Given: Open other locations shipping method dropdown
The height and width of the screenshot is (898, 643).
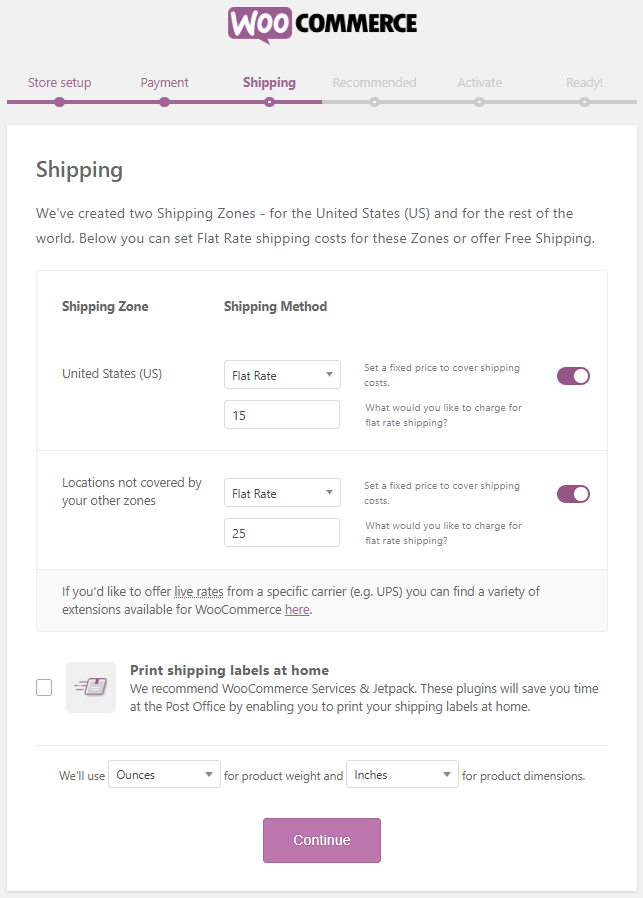Looking at the screenshot, I should coord(282,493).
